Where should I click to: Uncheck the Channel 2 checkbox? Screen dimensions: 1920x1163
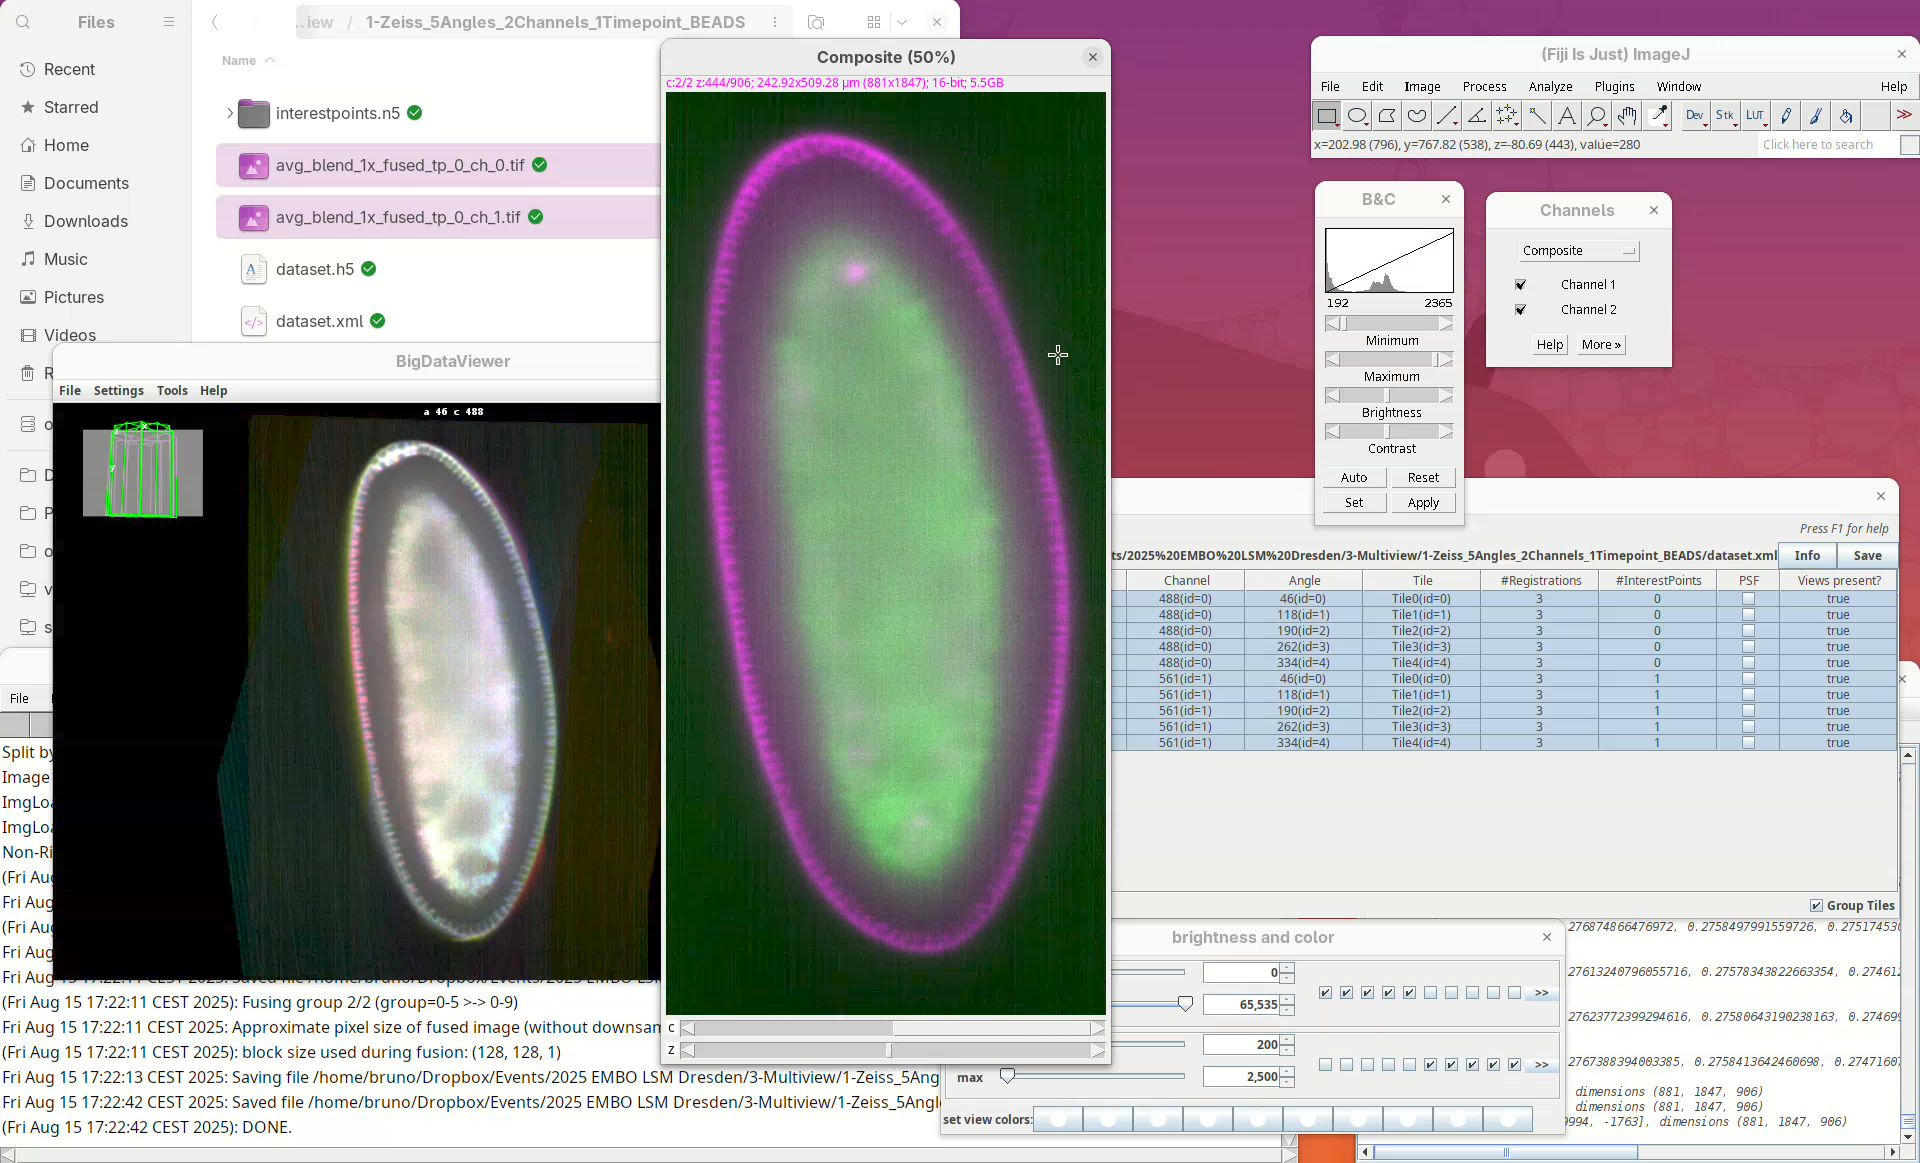tap(1521, 310)
